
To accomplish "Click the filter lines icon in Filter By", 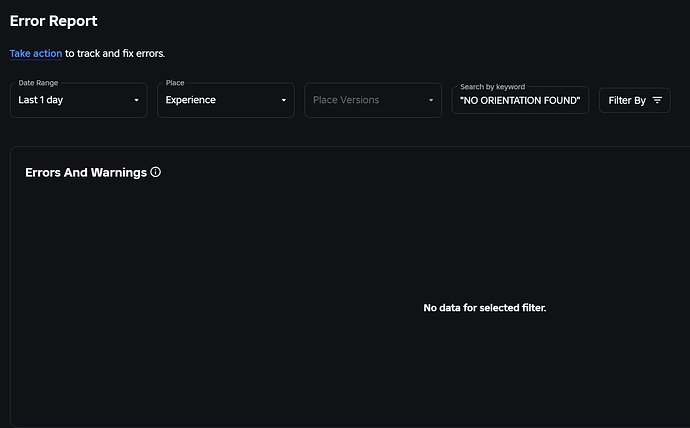I will 657,100.
